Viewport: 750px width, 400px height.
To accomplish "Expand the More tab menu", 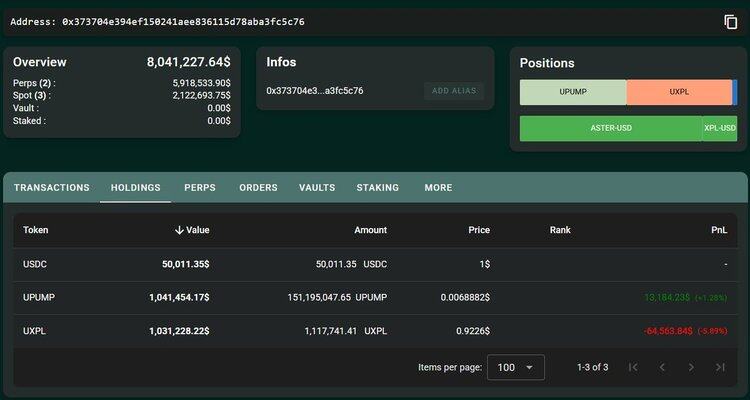I will click(x=438, y=187).
